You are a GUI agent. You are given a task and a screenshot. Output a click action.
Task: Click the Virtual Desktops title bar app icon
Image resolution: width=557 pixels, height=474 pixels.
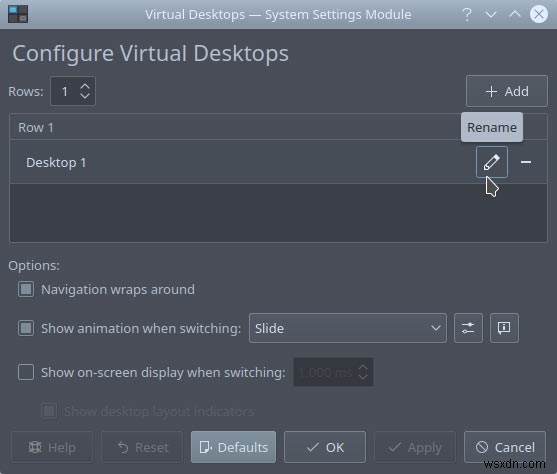(x=18, y=14)
